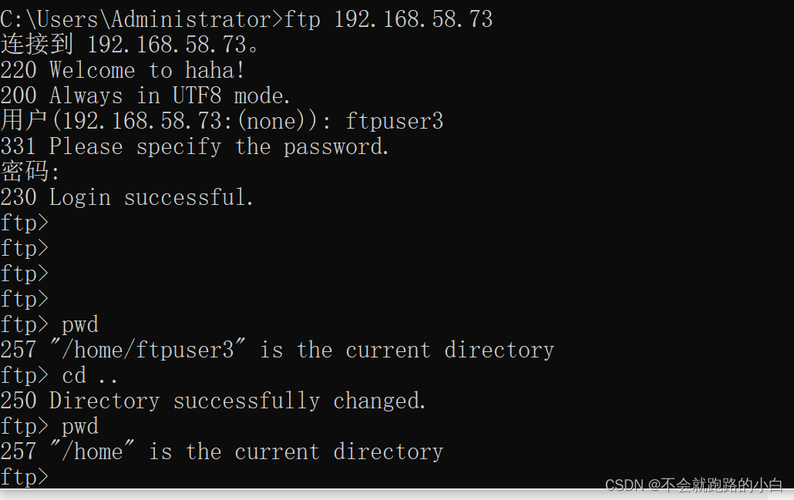Select the '220 Welcome to haha!' line
Viewport: 794px width, 500px height.
123,70
